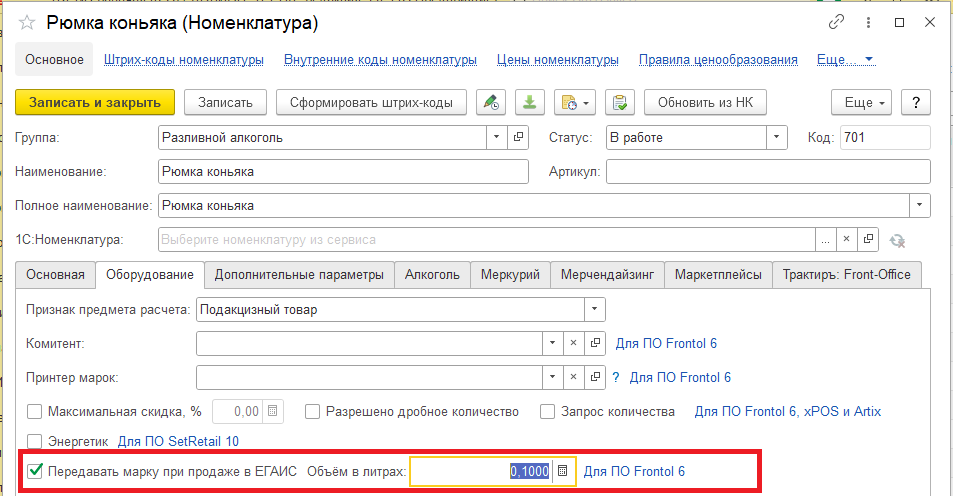953x496 pixels.
Task: Clear the Комитент field with X icon
Action: [x=574, y=343]
